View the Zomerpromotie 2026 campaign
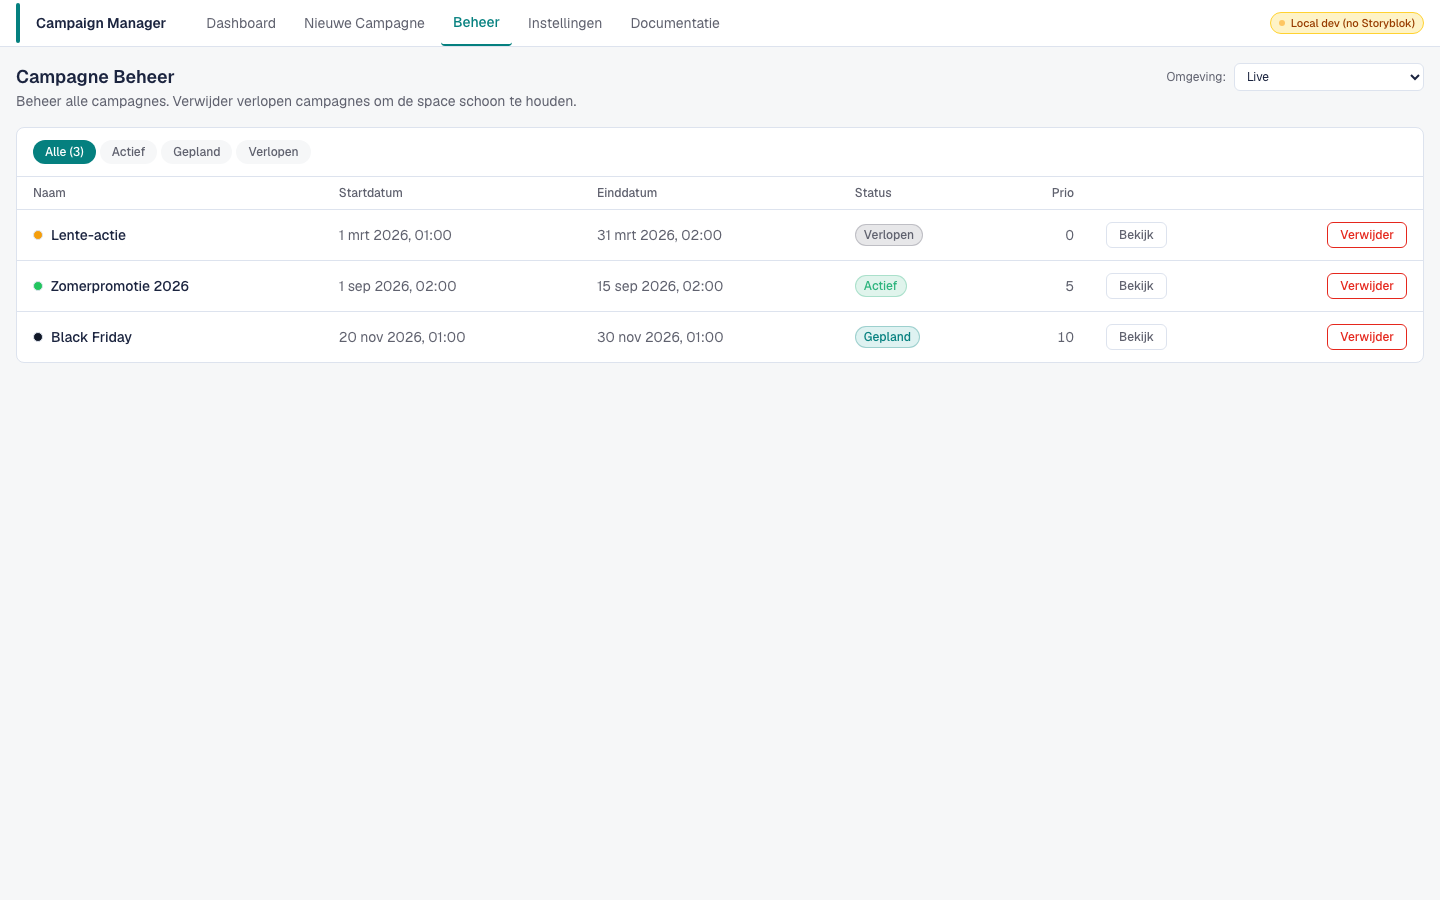 (x=1136, y=286)
